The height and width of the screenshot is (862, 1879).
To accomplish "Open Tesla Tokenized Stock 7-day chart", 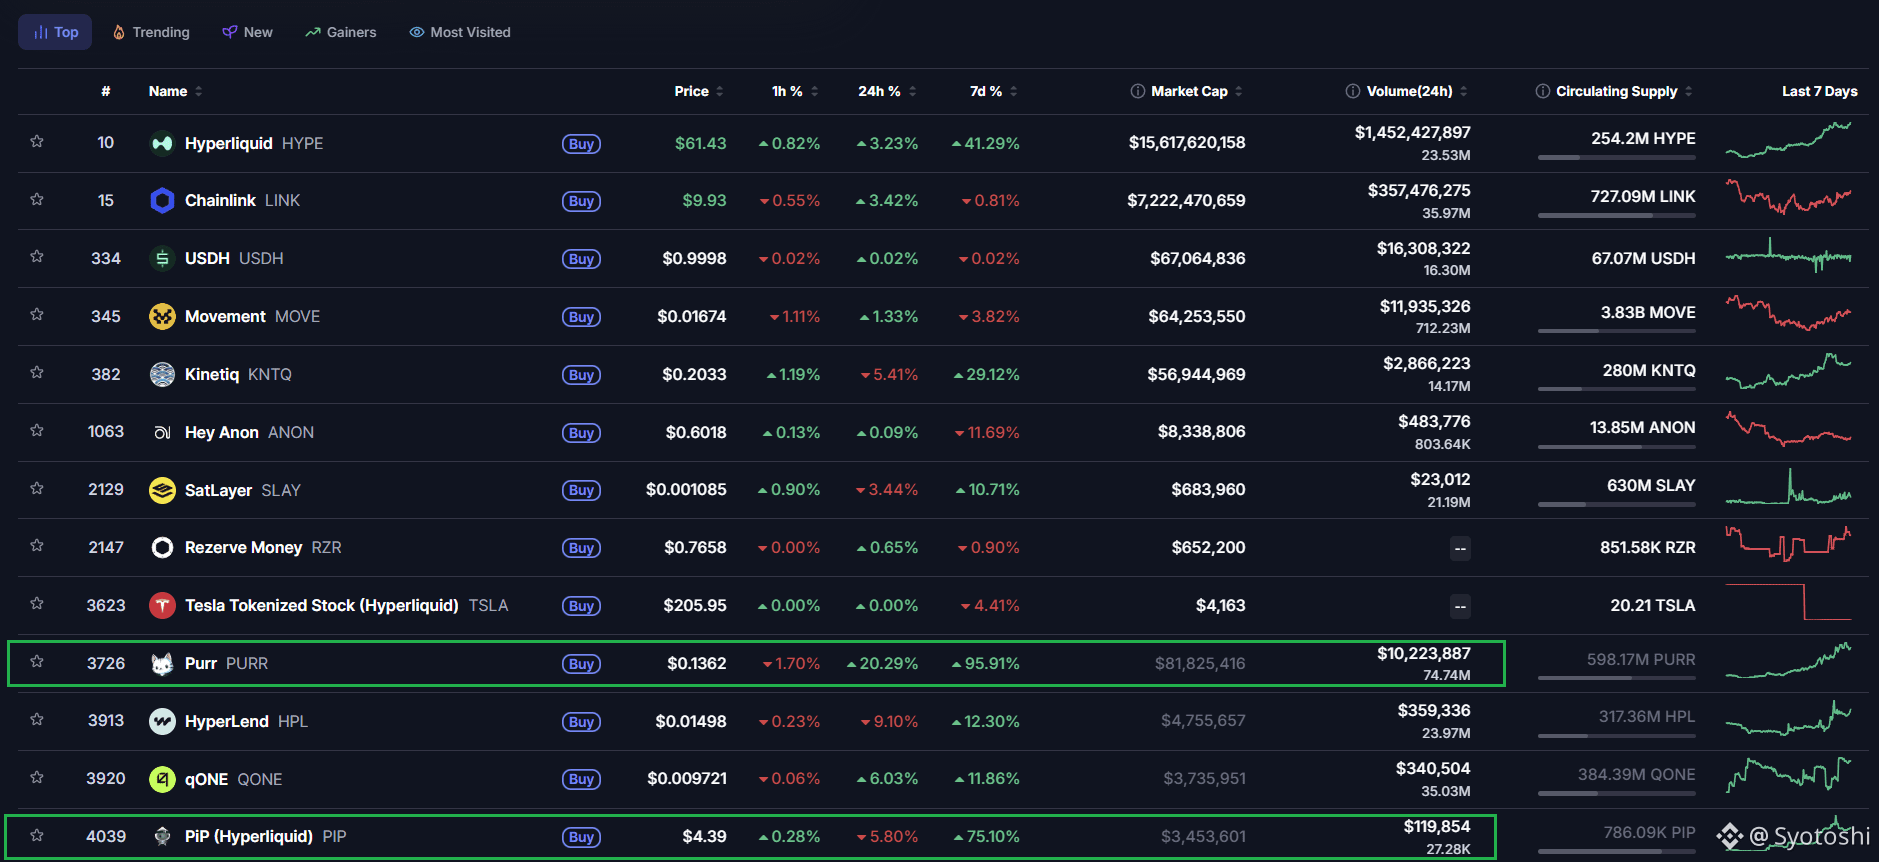I will click(x=1788, y=602).
